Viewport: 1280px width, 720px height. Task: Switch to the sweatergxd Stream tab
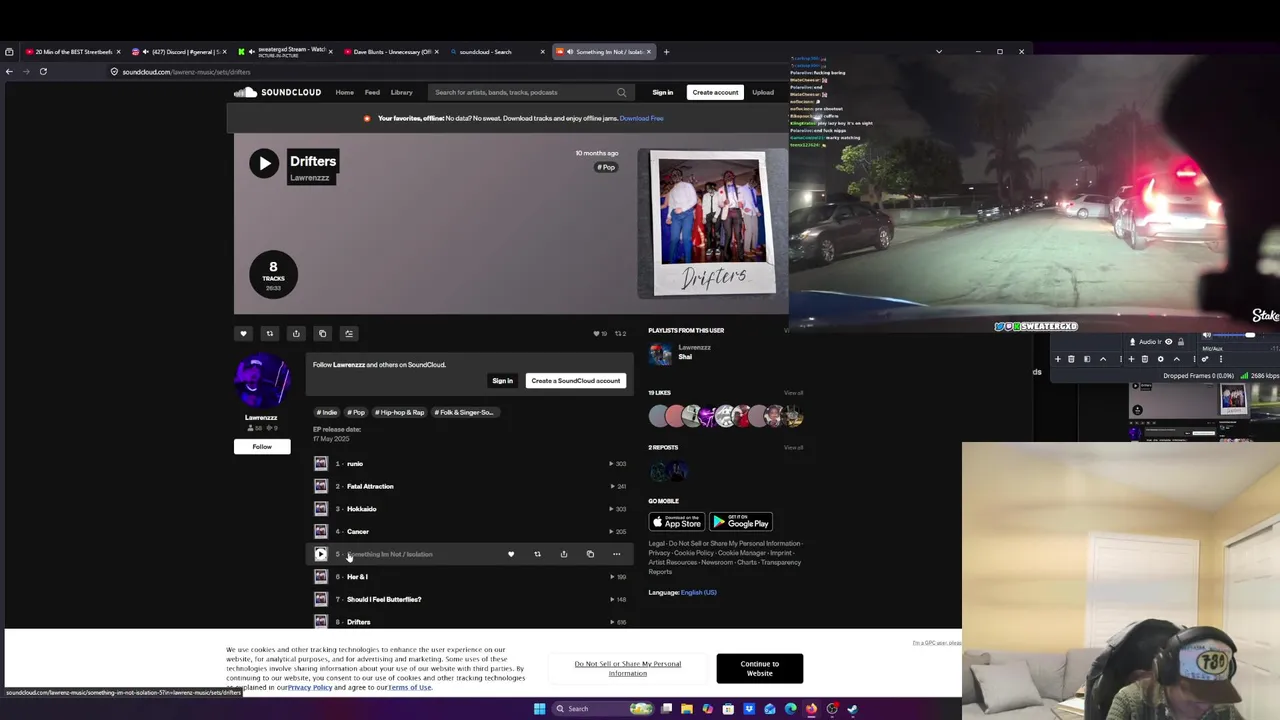287,52
